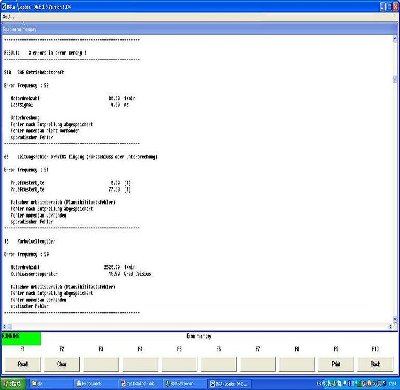Click the down arrow of vertical scrollbar
This screenshot has height=390, width=400.
(x=395, y=320)
